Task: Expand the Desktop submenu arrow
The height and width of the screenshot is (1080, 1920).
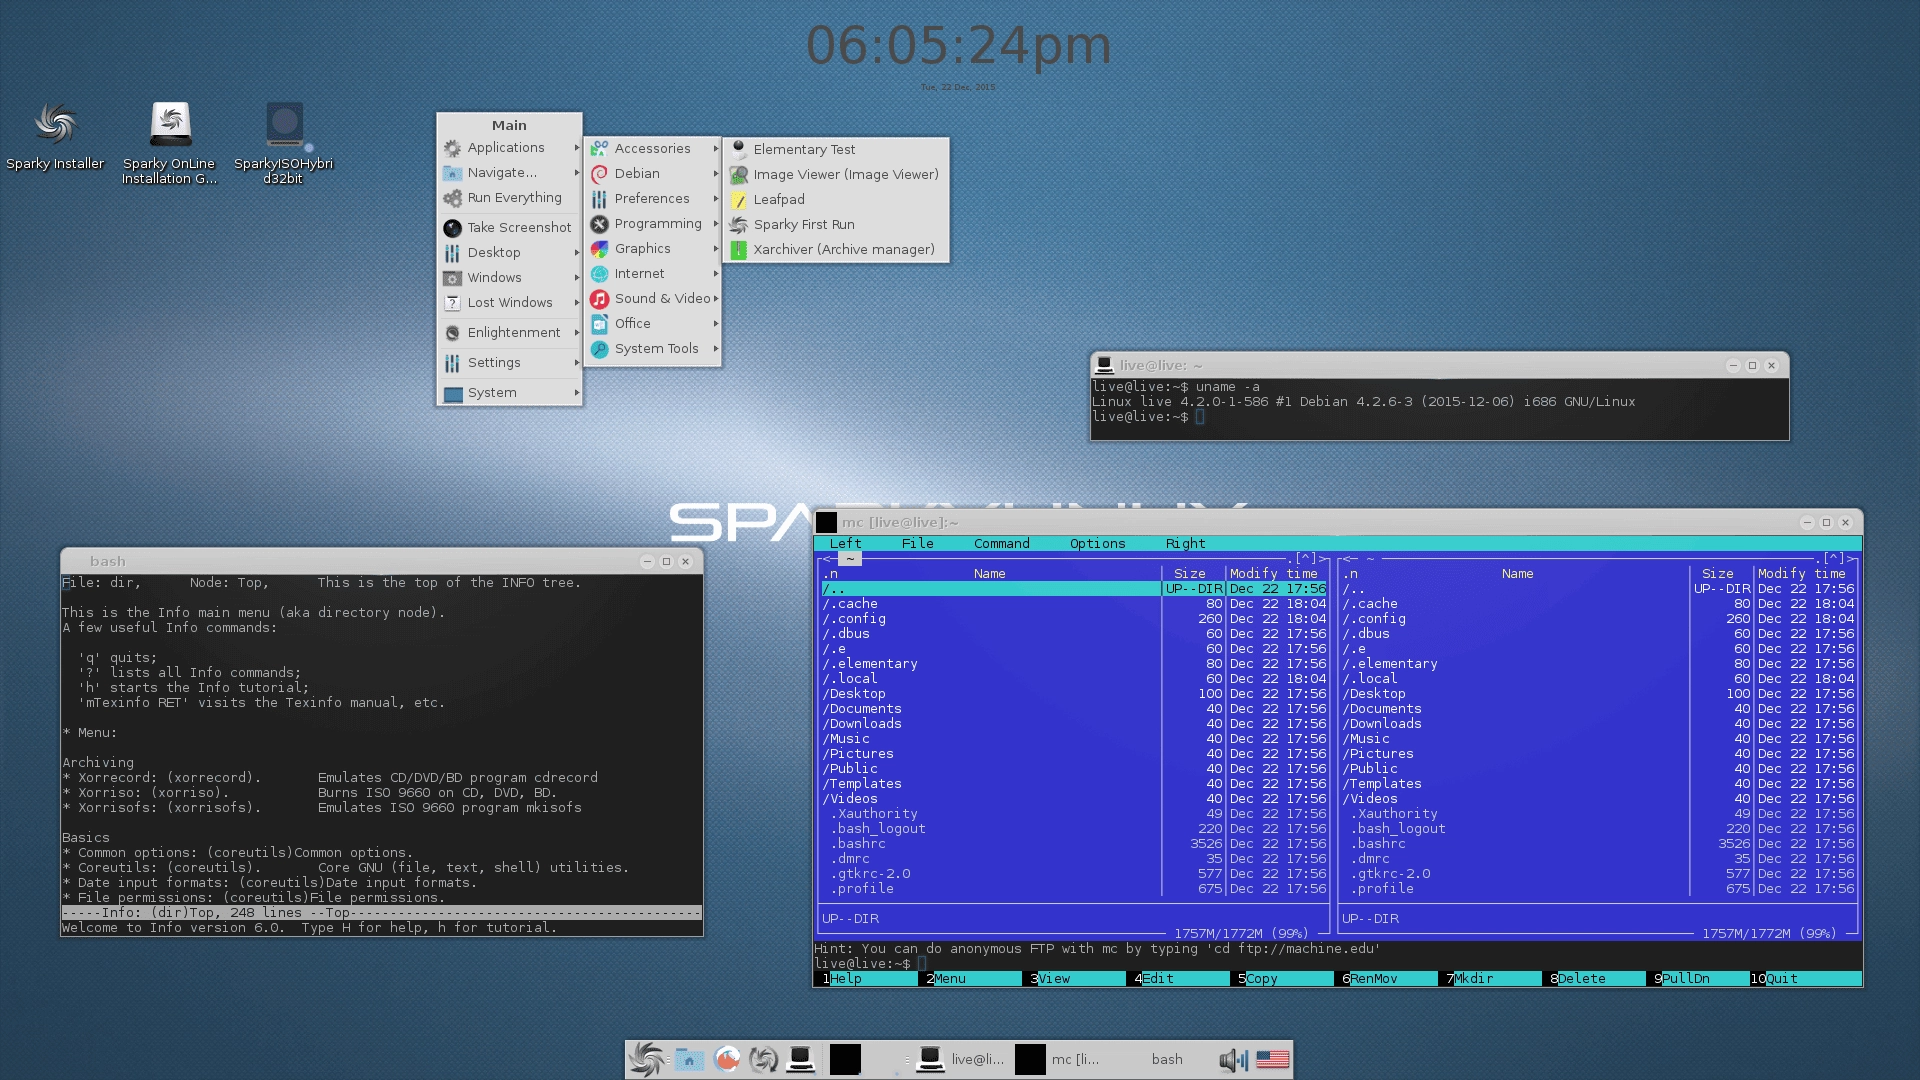Action: point(577,253)
